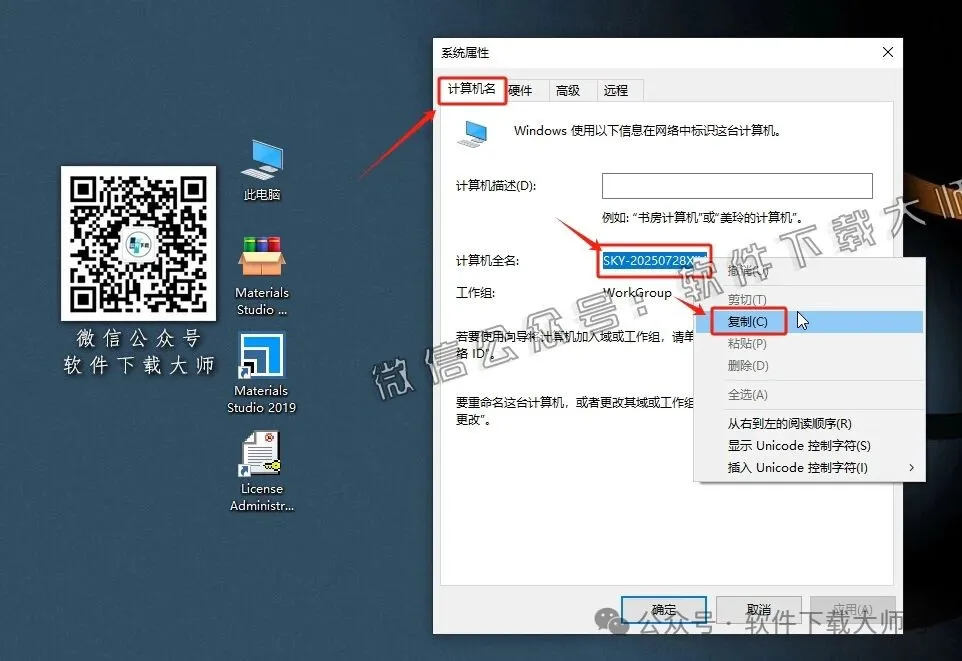Image resolution: width=962 pixels, height=661 pixels.
Task: Click the computer monitor icon in the dialog
Action: tap(472, 133)
